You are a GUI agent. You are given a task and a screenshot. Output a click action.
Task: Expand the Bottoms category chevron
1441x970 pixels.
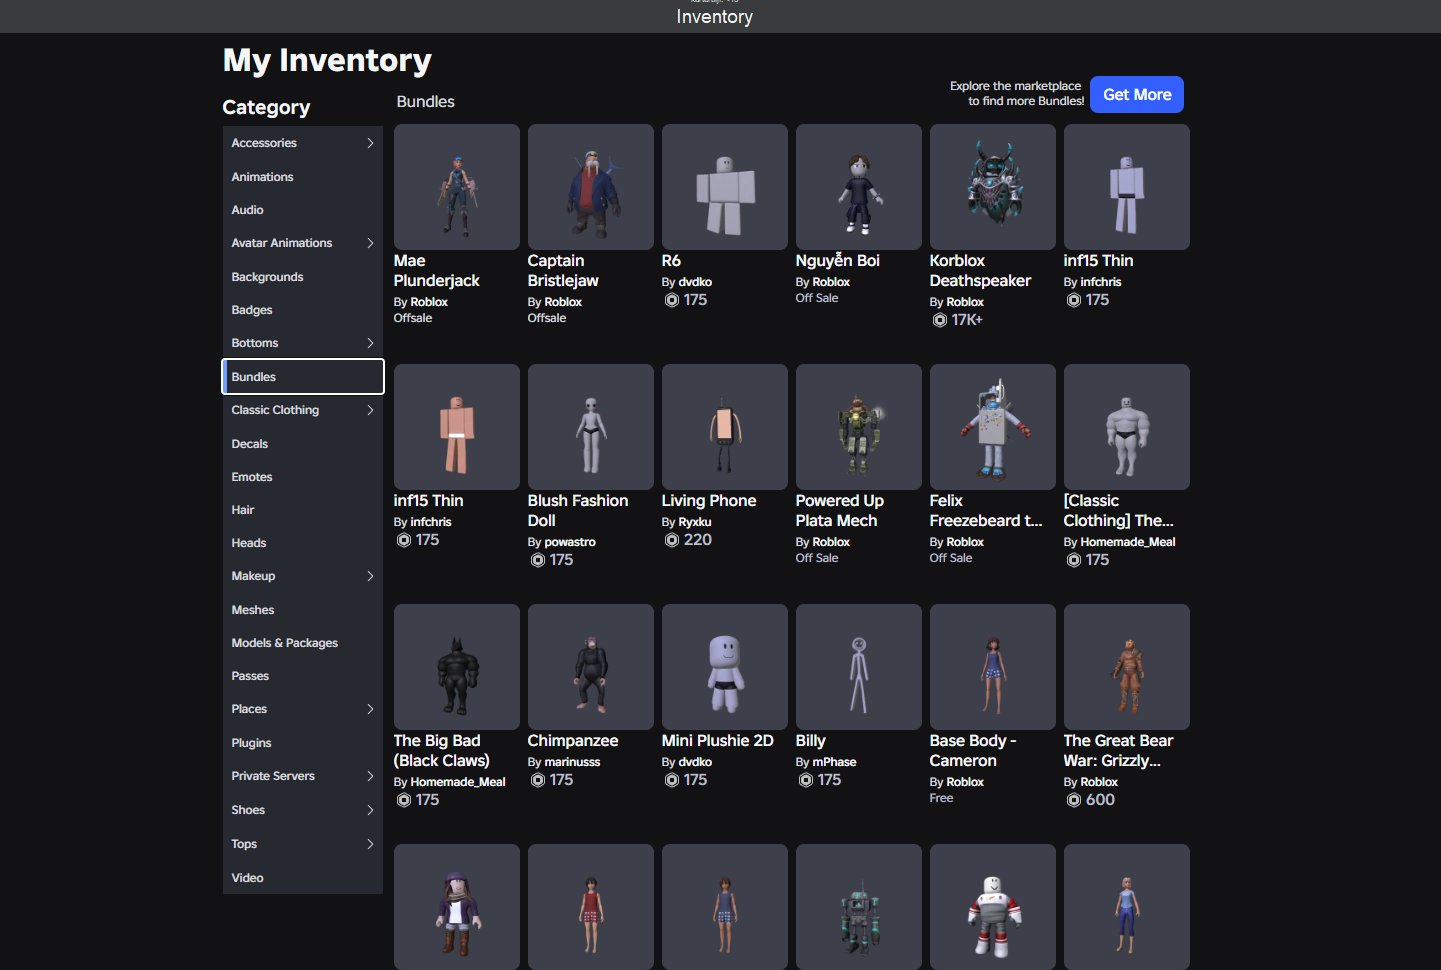click(370, 343)
